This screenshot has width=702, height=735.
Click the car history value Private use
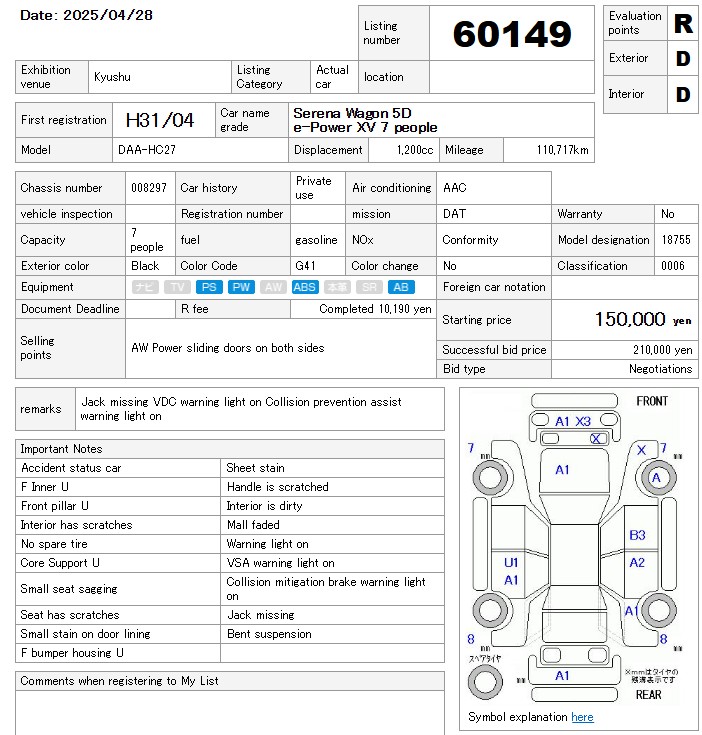tap(314, 188)
